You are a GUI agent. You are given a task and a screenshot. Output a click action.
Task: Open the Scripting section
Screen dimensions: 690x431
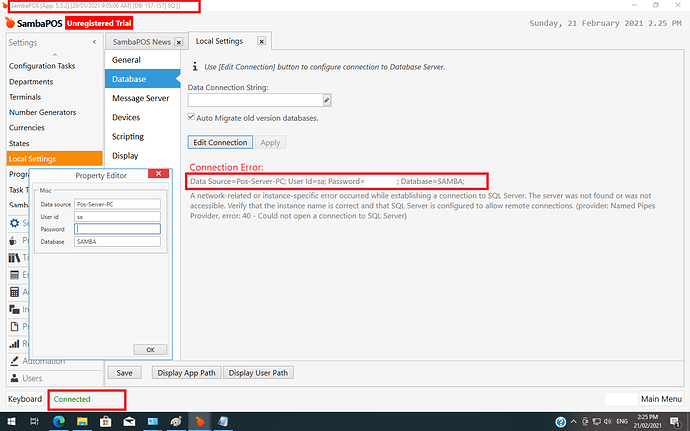[x=143, y=136]
